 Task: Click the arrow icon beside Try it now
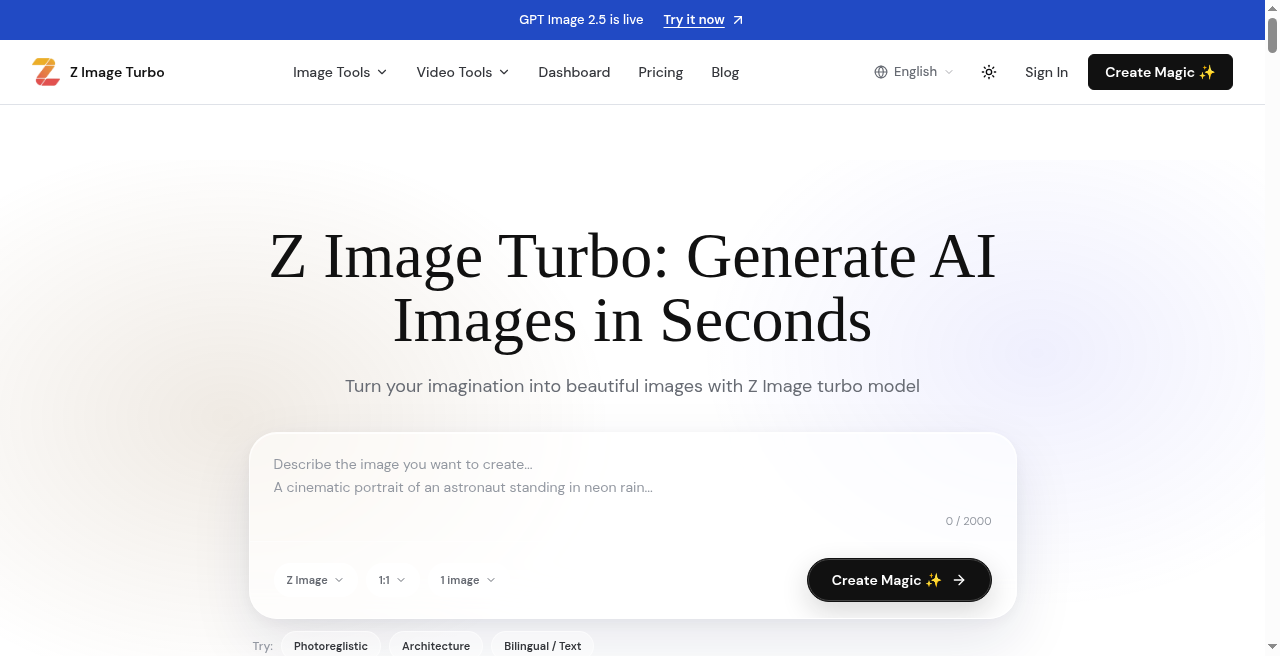(738, 20)
